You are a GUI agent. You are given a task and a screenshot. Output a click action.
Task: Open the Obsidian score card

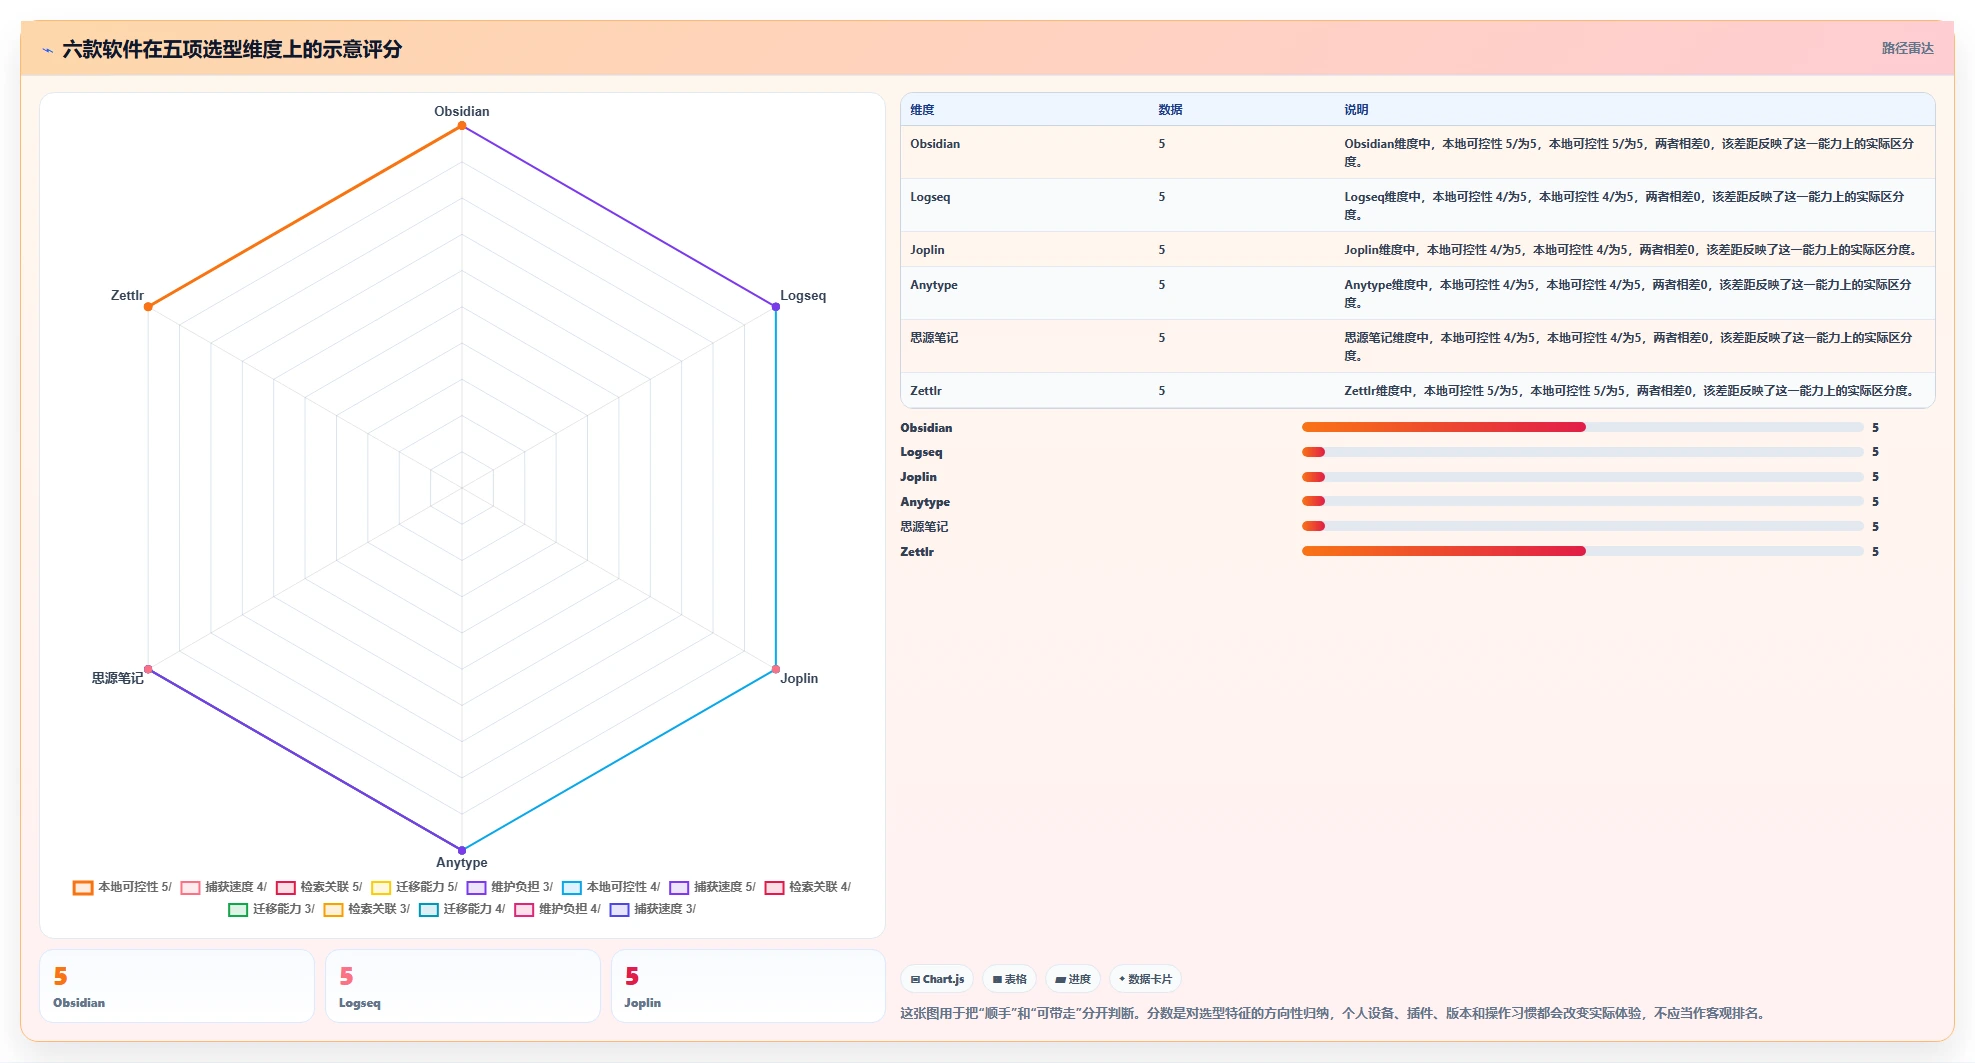click(177, 986)
